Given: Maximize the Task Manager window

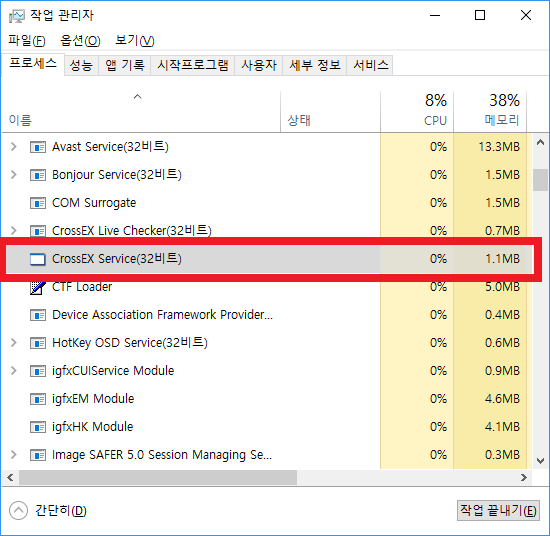Looking at the screenshot, I should pos(480,15).
